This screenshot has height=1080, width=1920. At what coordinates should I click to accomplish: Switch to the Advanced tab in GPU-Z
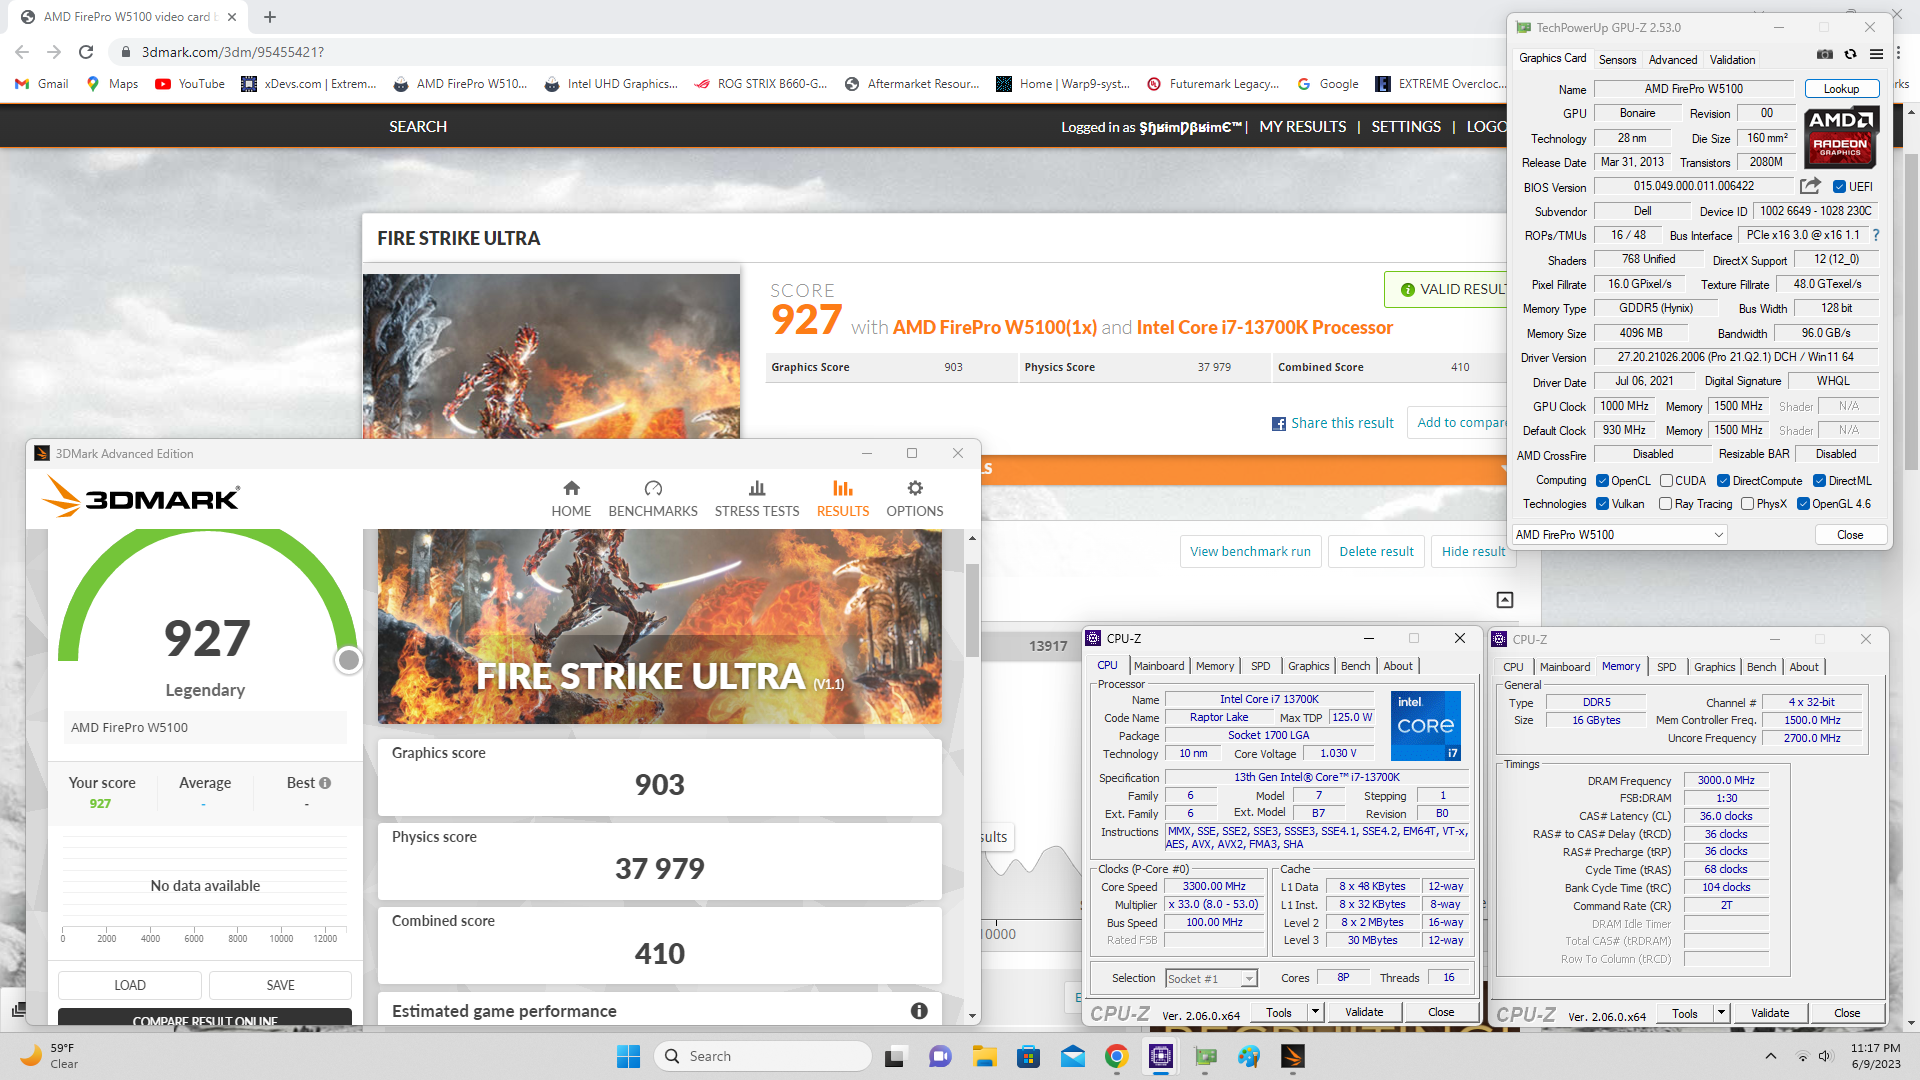1672,60
